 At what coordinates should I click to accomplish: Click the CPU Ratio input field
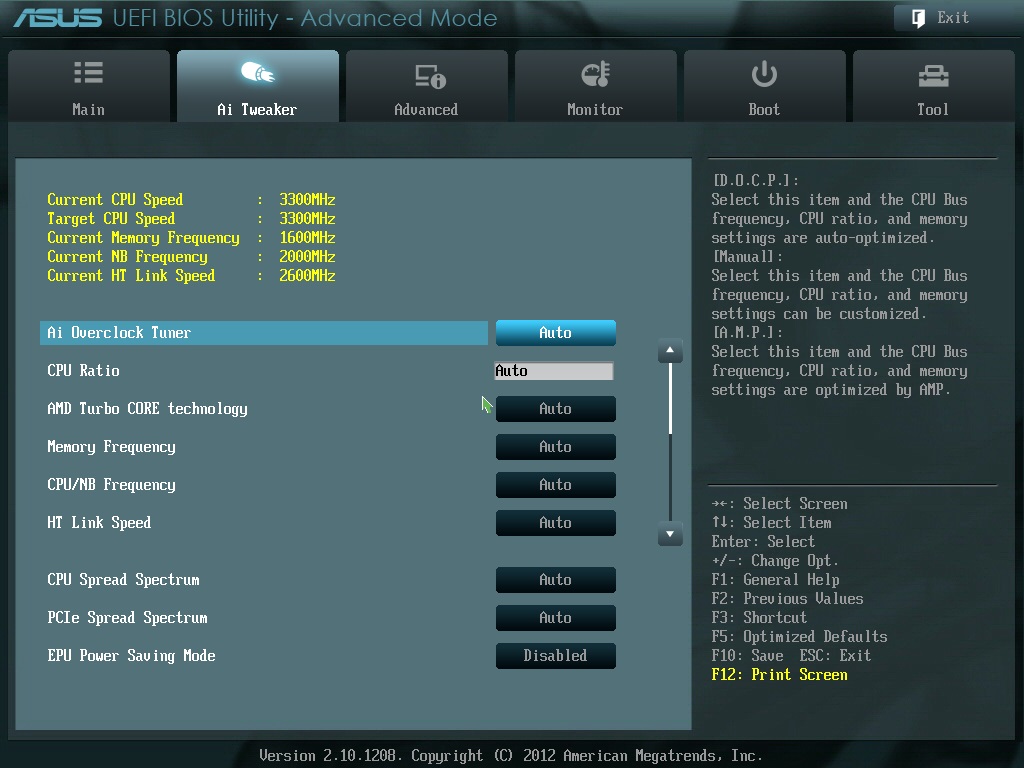pyautogui.click(x=554, y=371)
